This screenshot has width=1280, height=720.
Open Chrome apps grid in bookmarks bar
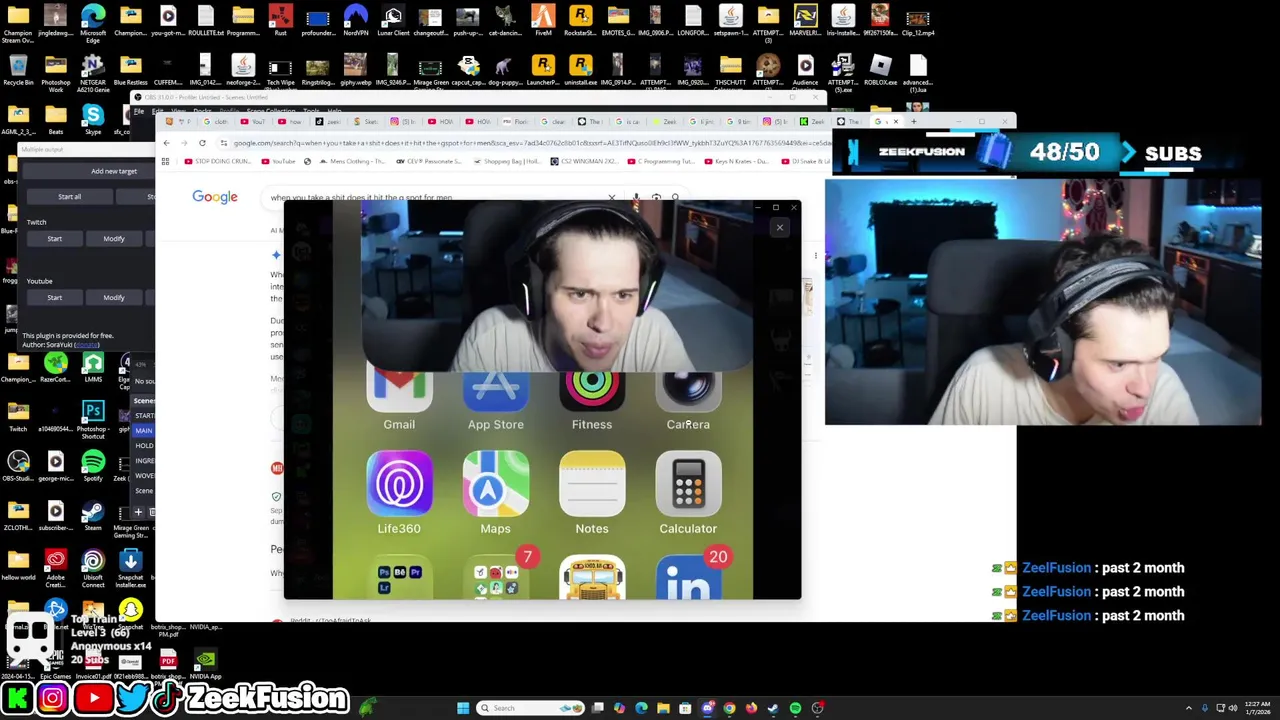pyautogui.click(x=165, y=161)
